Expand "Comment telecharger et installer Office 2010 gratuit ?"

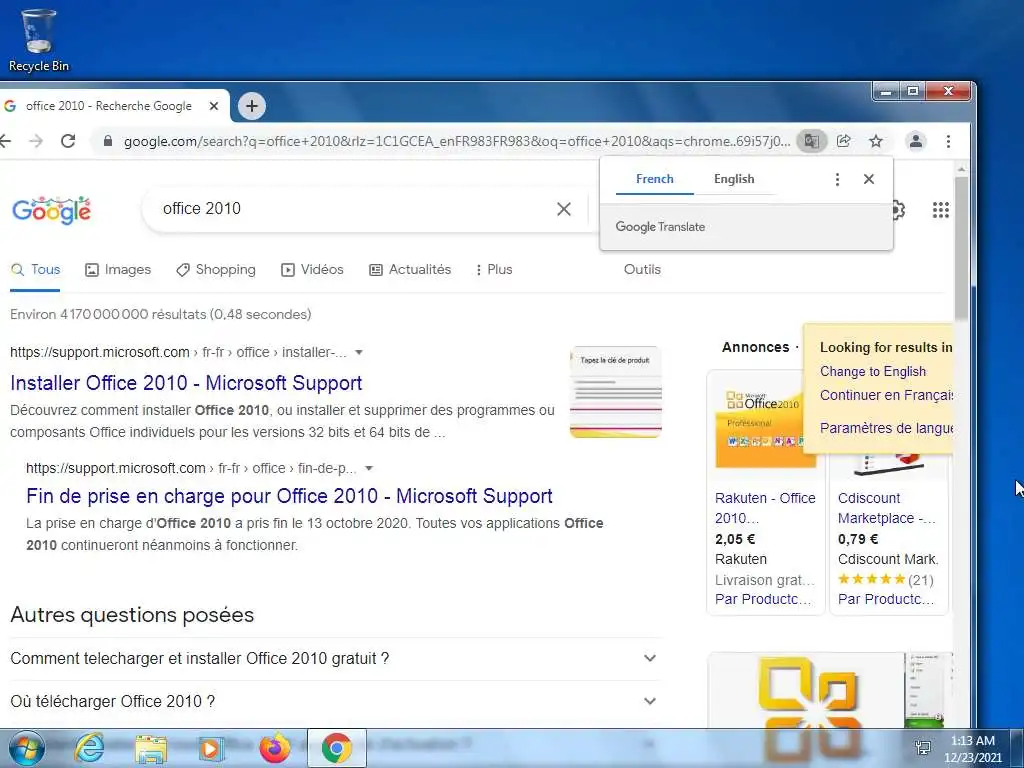[x=336, y=658]
